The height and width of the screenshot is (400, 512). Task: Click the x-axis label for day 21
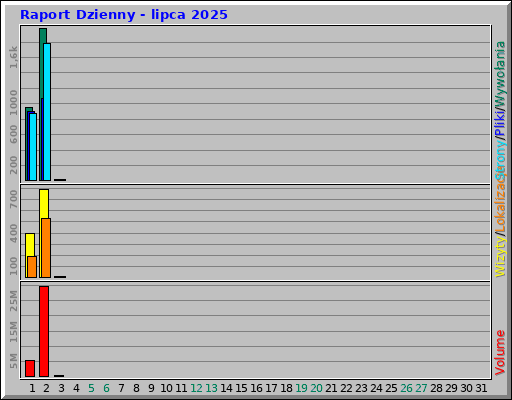(331, 388)
